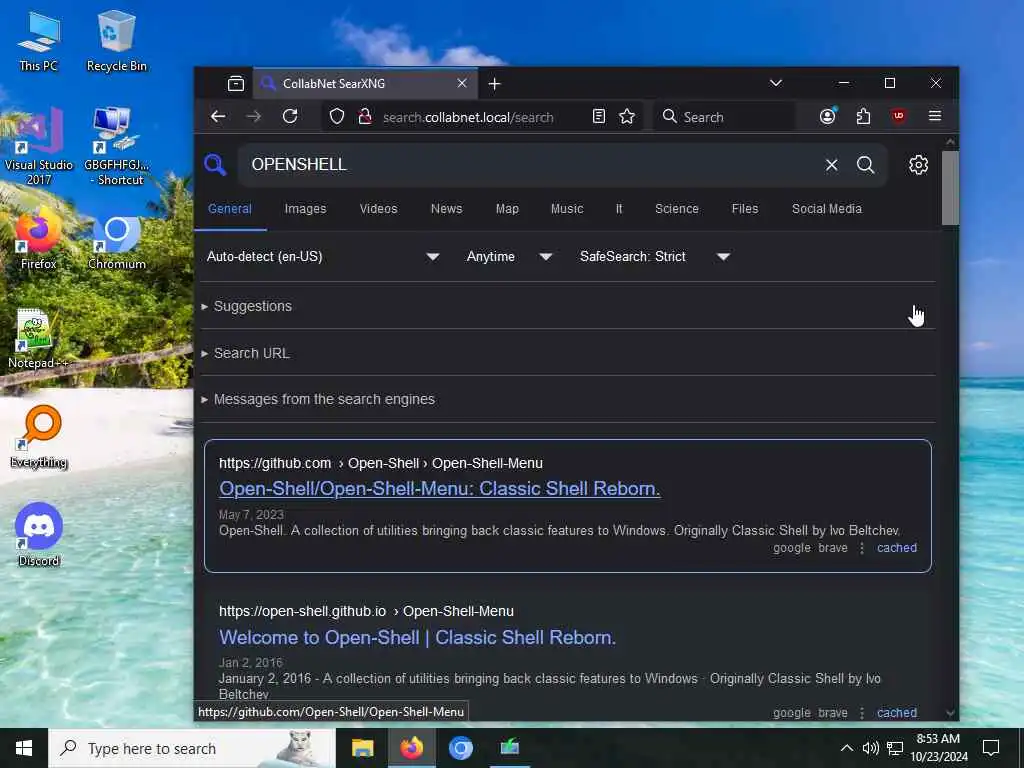This screenshot has width=1024, height=768.
Task: Bookmark this page with the star icon
Action: [627, 117]
